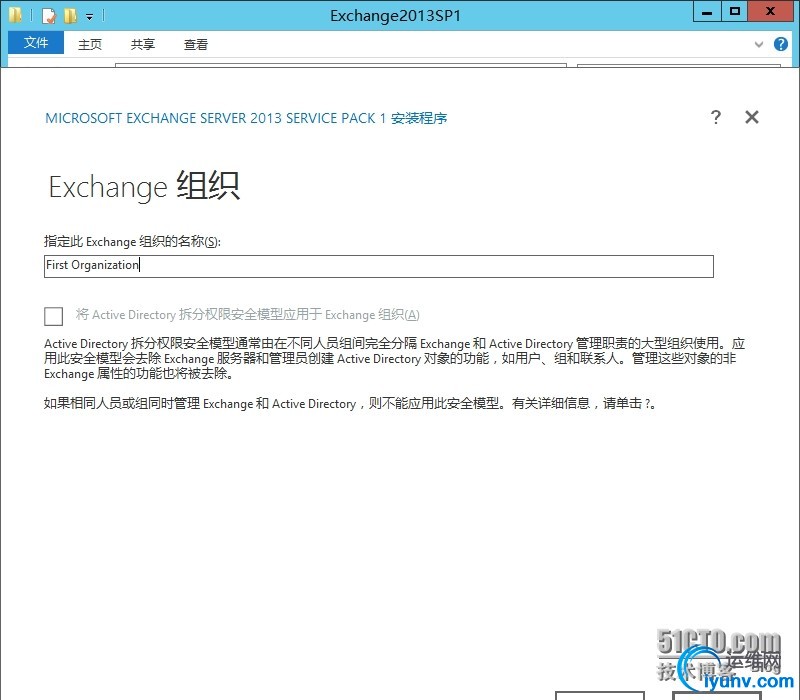Open the 文件 ribbon tab
Screen dimensions: 800x700
point(36,43)
